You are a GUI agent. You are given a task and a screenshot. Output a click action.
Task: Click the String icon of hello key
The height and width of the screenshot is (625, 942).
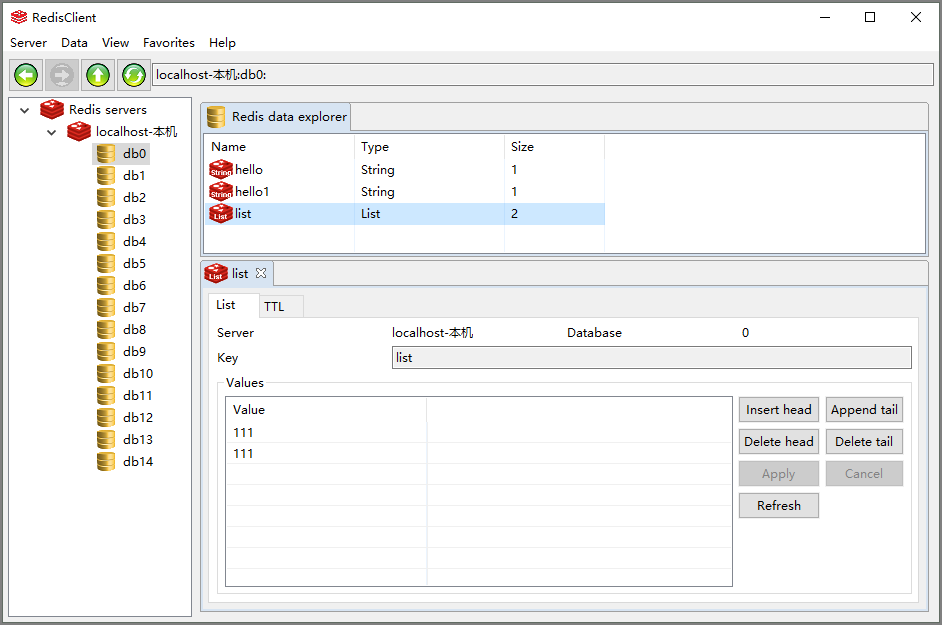pos(220,169)
